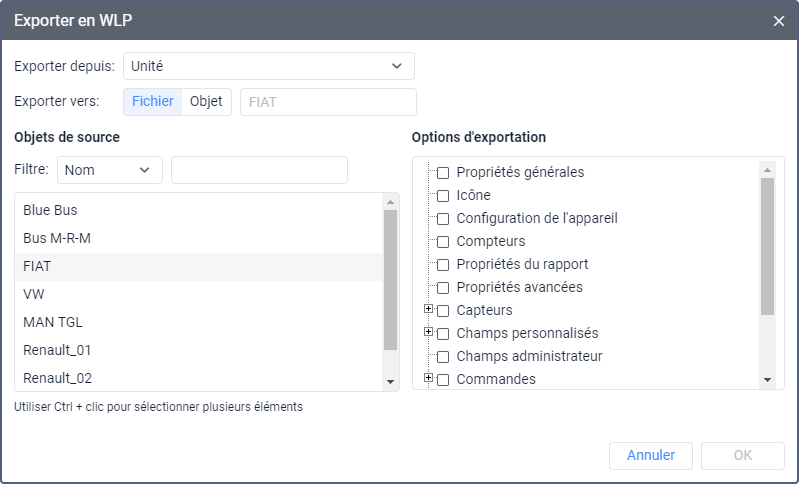The height and width of the screenshot is (484, 799).
Task: Check the Propriétés générales checkbox
Action: (443, 173)
